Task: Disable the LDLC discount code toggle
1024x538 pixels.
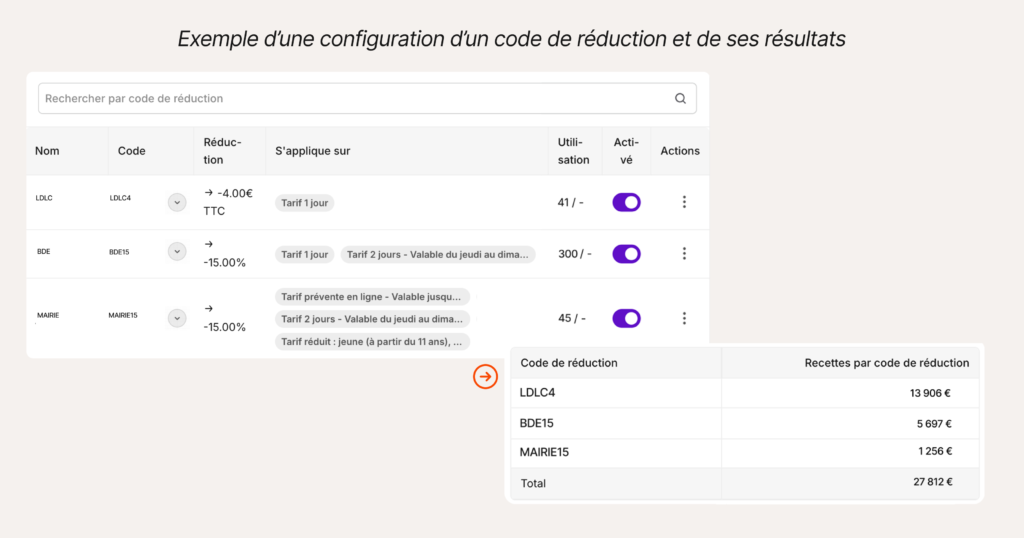Action: pyautogui.click(x=626, y=202)
